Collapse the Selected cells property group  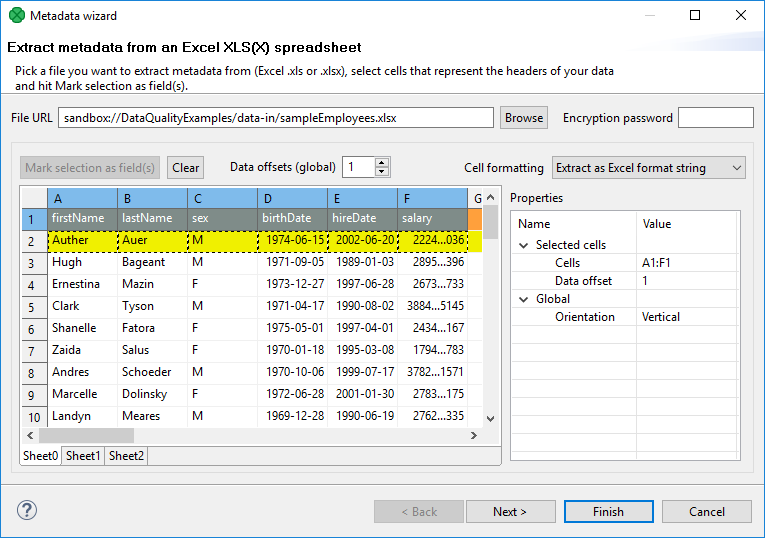[524, 245]
